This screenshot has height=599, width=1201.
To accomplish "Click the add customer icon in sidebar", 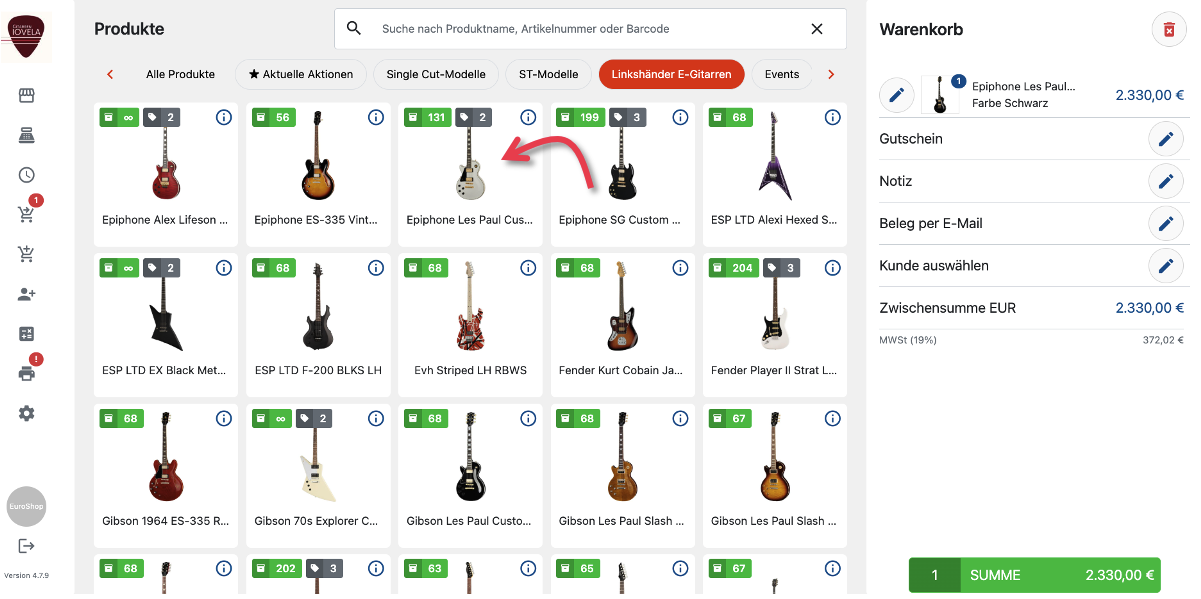I will 27,294.
